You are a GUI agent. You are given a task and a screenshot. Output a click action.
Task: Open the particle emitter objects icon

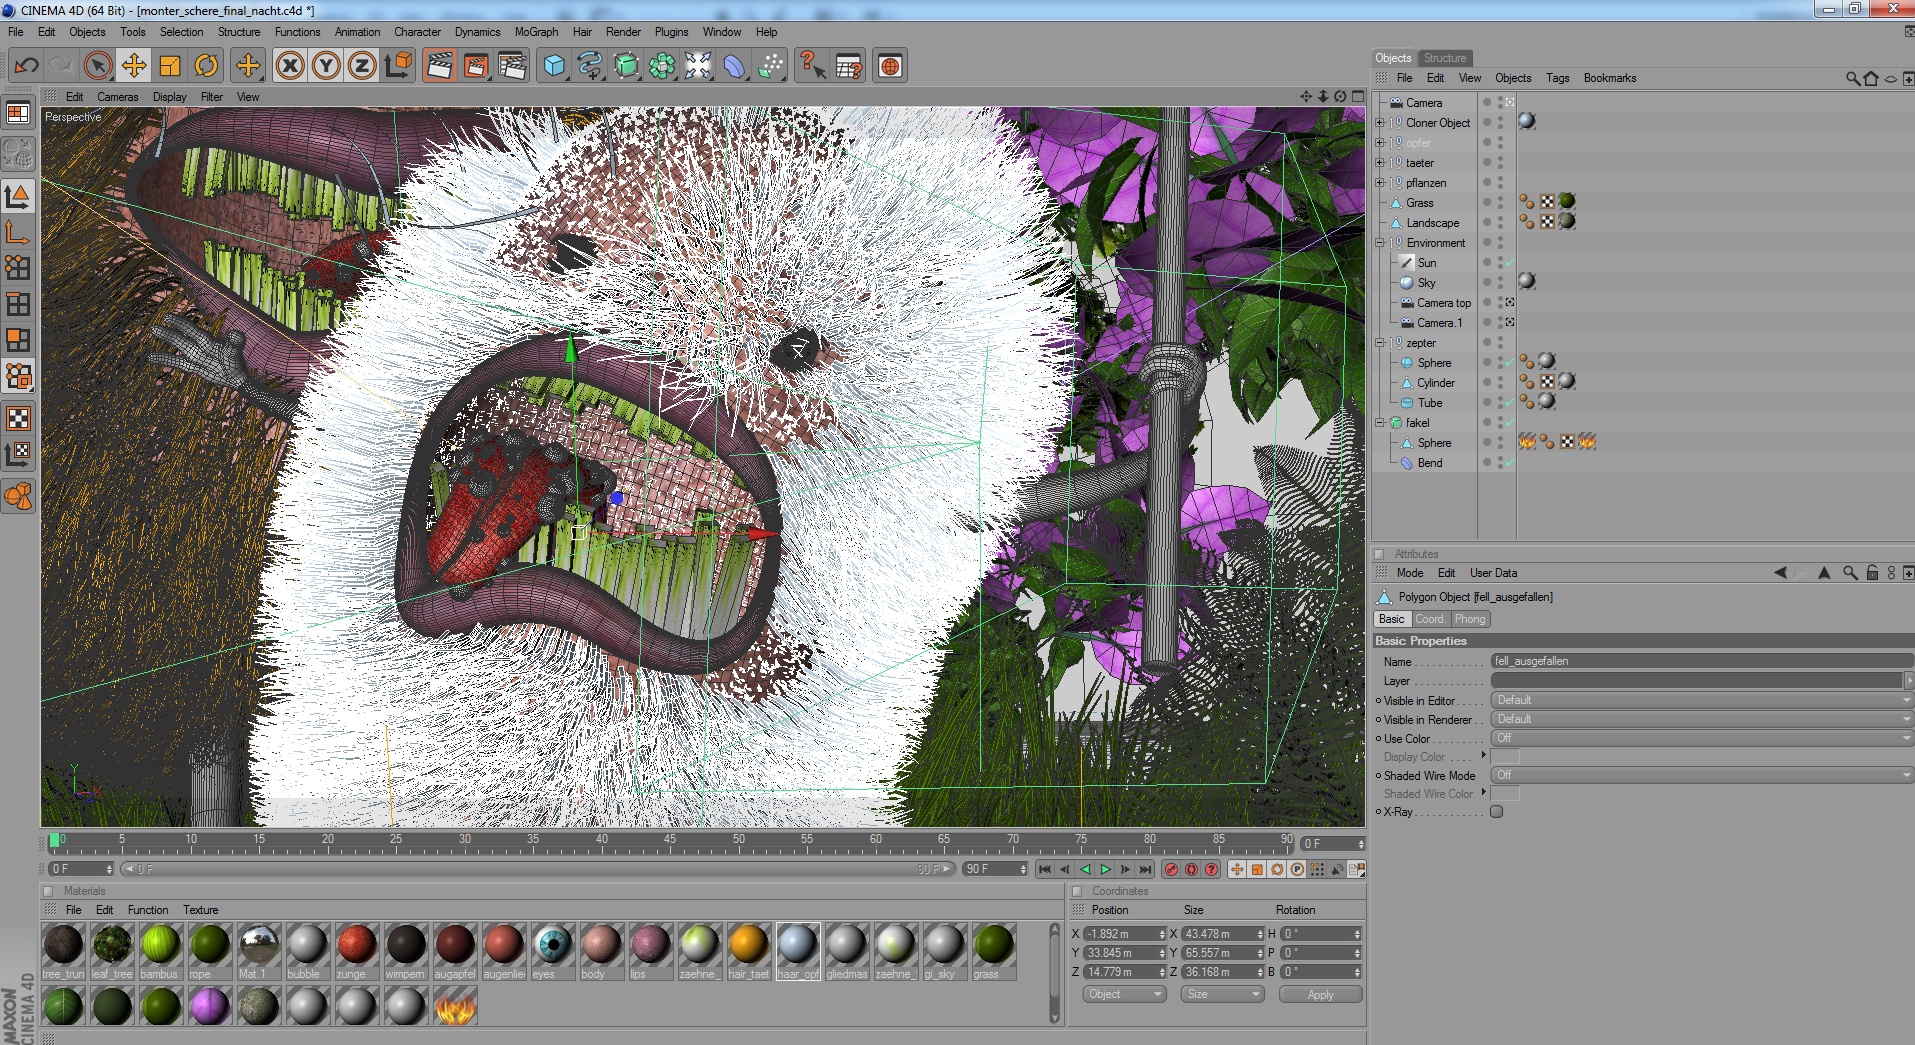pos(770,66)
